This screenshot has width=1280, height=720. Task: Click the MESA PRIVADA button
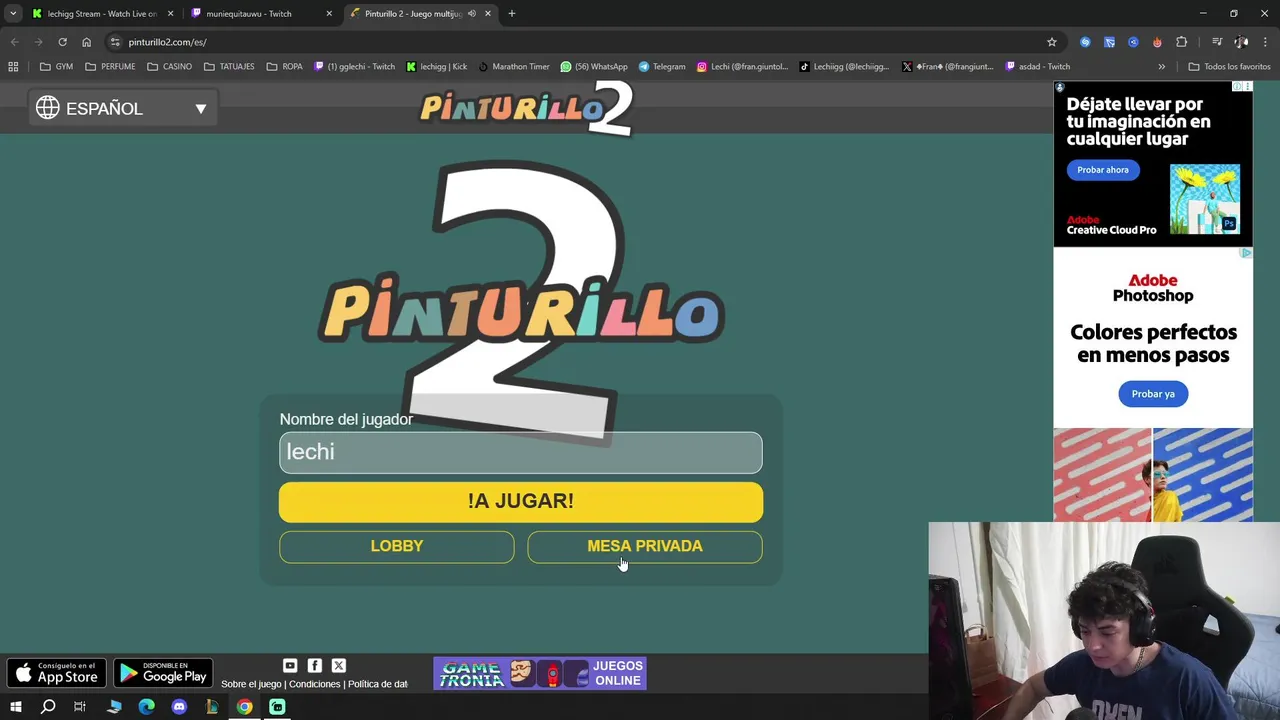[645, 547]
